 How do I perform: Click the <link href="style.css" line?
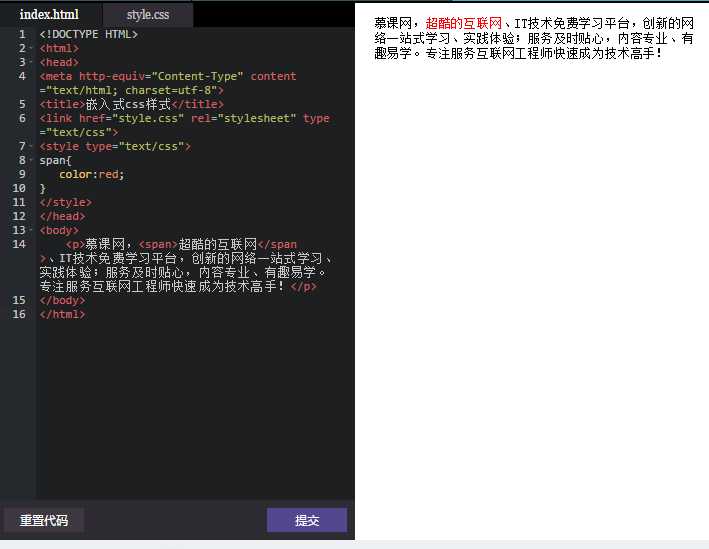(x=184, y=118)
